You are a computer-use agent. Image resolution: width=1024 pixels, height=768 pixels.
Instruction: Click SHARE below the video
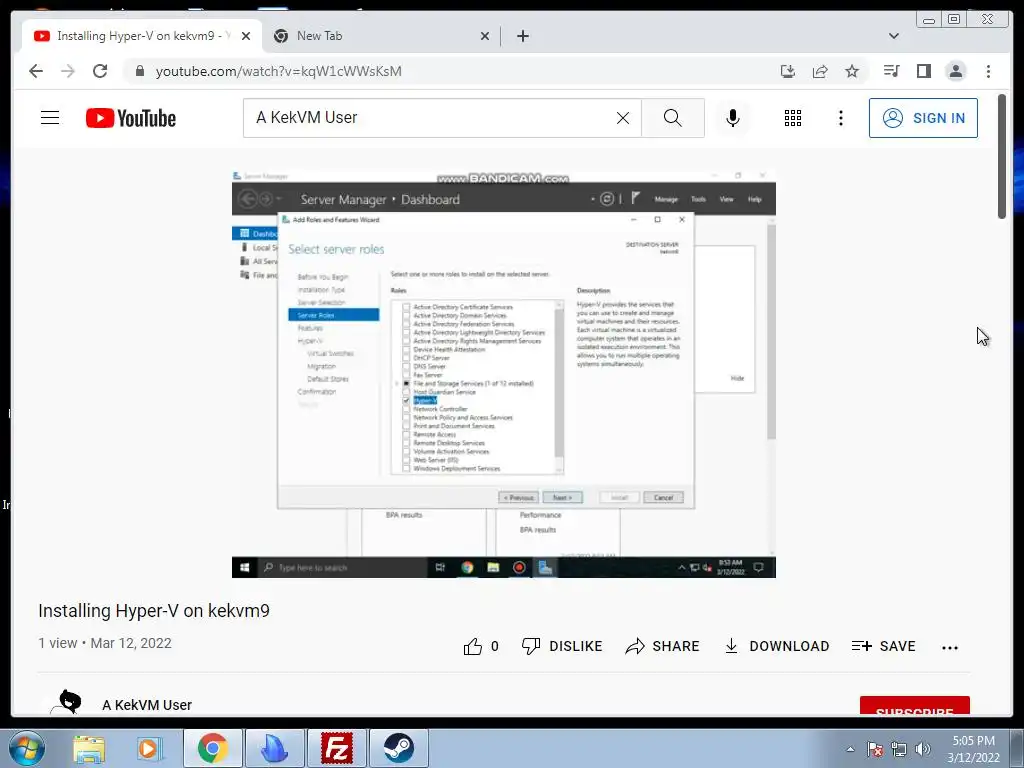662,647
